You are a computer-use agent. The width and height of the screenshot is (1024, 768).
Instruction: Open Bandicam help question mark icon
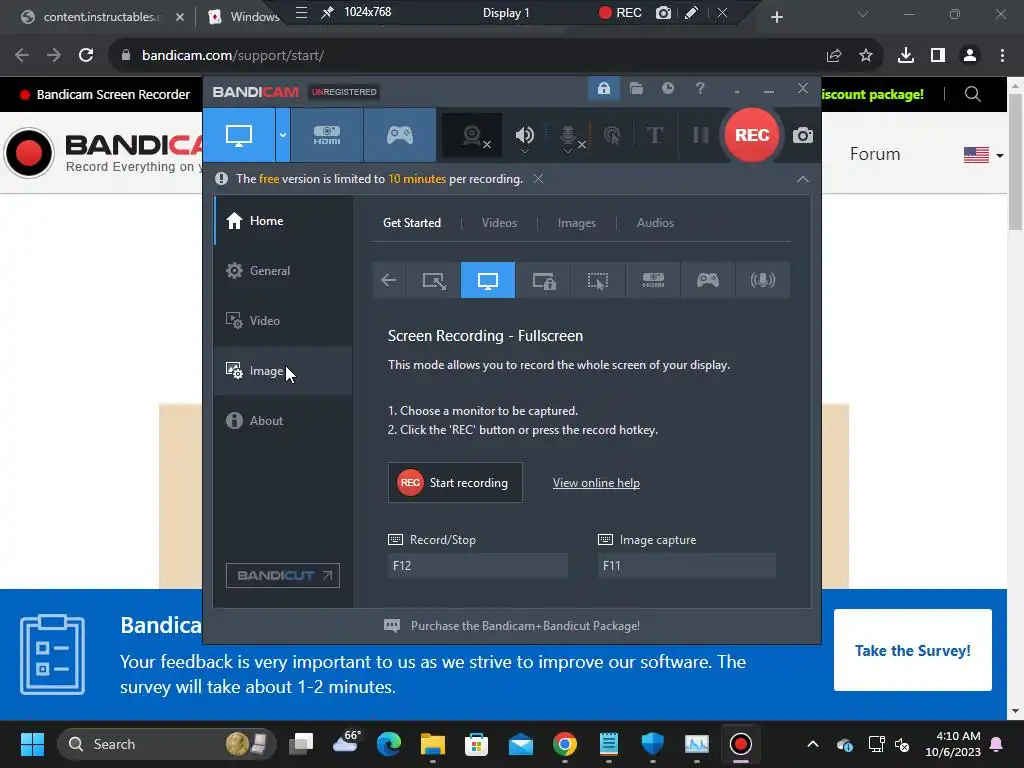click(x=700, y=88)
